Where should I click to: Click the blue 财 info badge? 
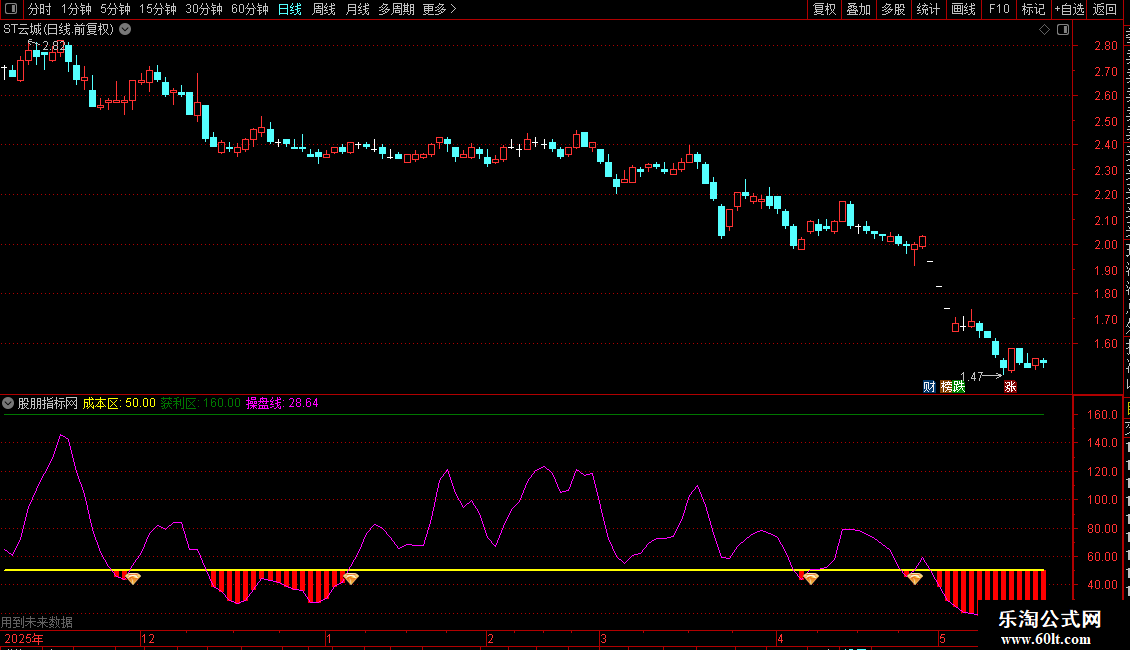[x=929, y=387]
